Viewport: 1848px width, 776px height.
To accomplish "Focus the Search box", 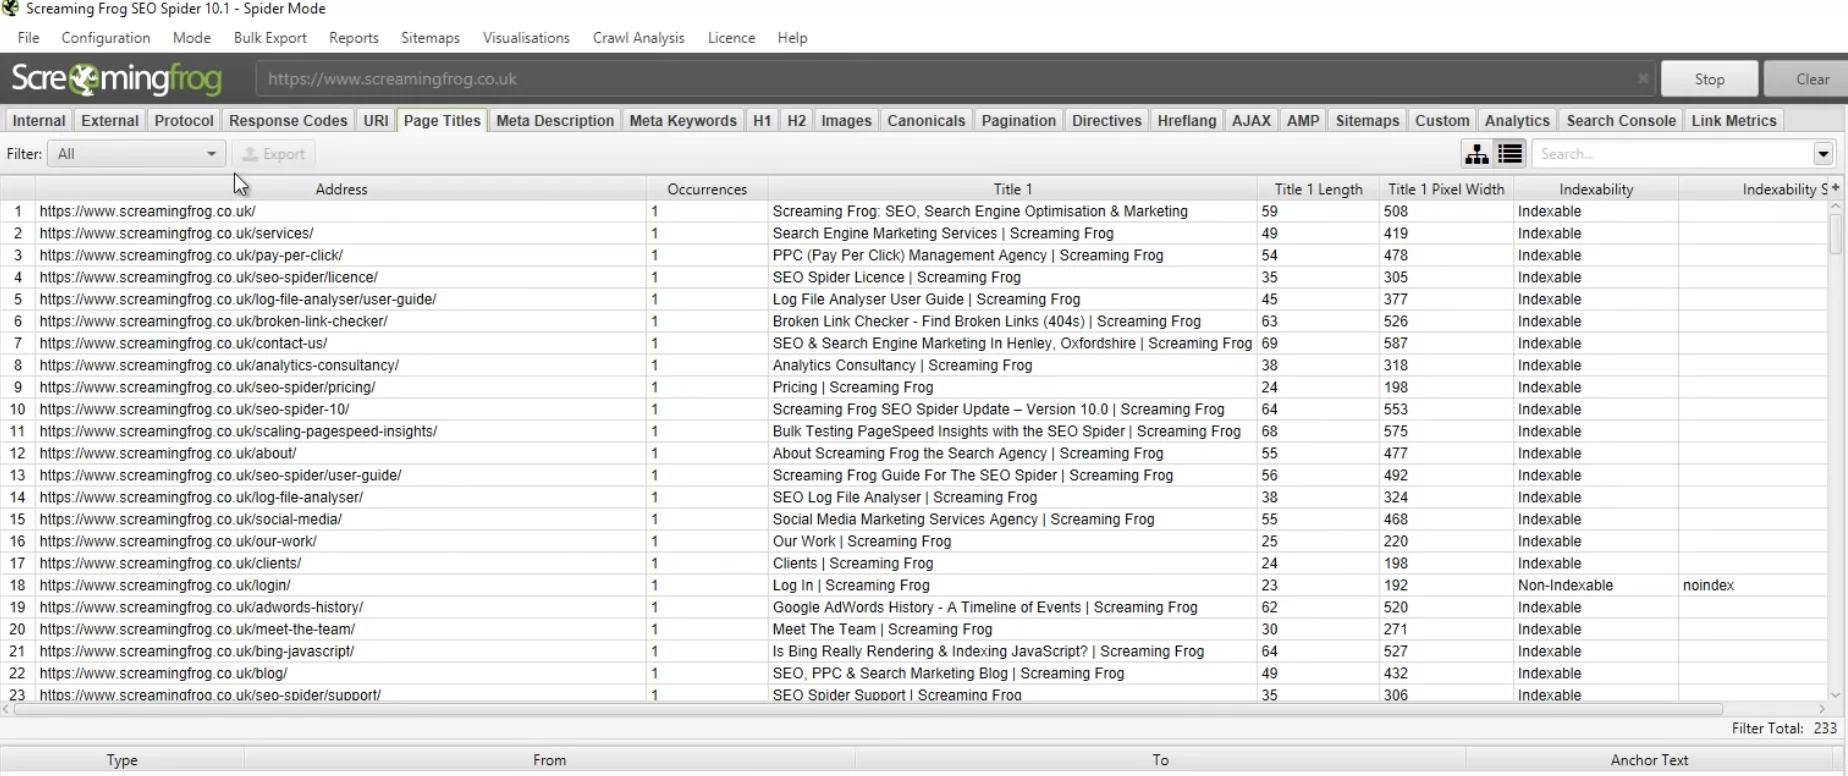I will [1673, 154].
